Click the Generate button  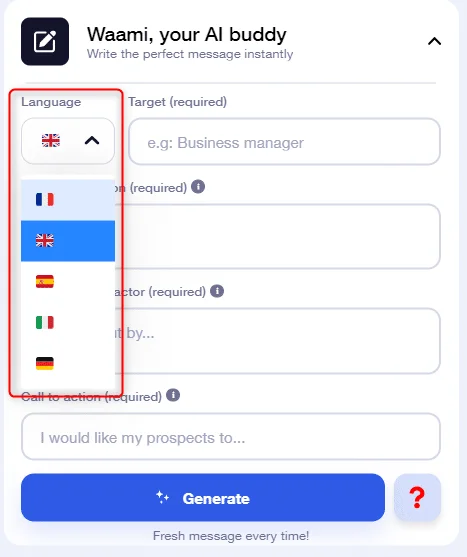pos(203,498)
